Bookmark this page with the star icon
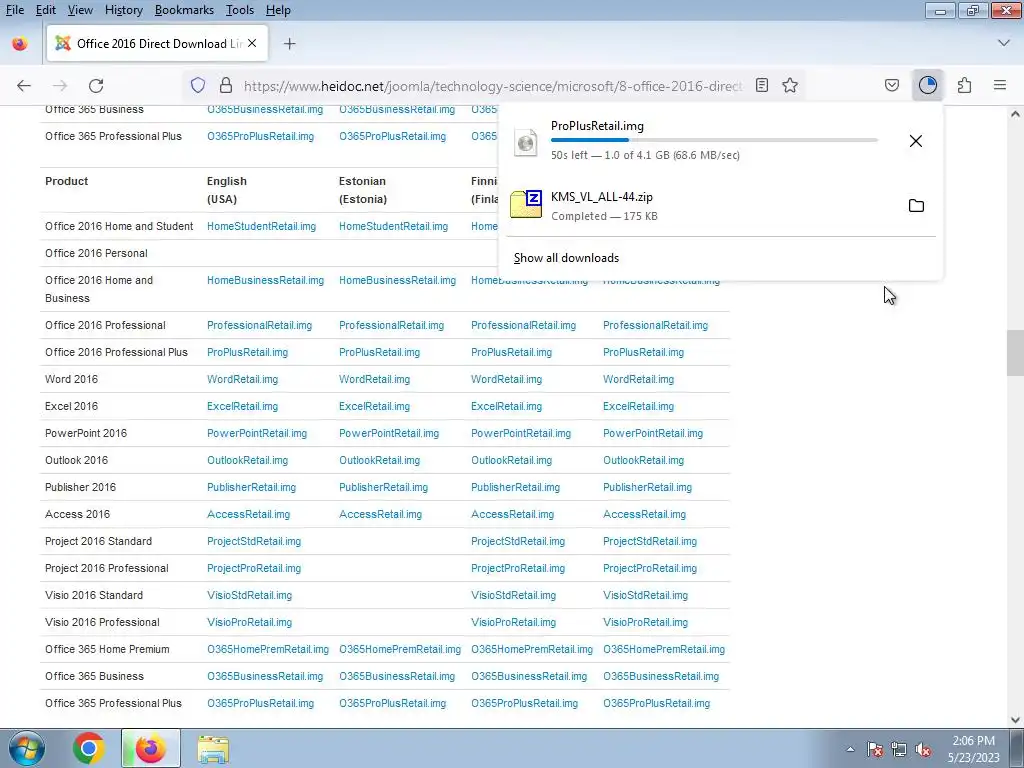 [790, 86]
